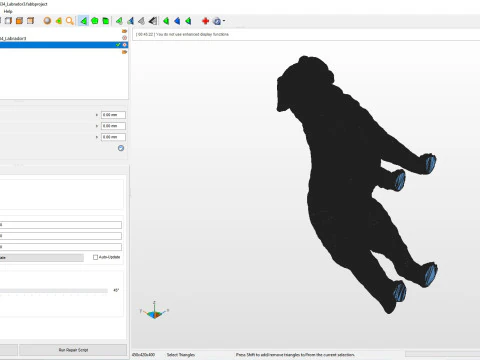Click the first wide text field above the Update button

(x=61, y=225)
